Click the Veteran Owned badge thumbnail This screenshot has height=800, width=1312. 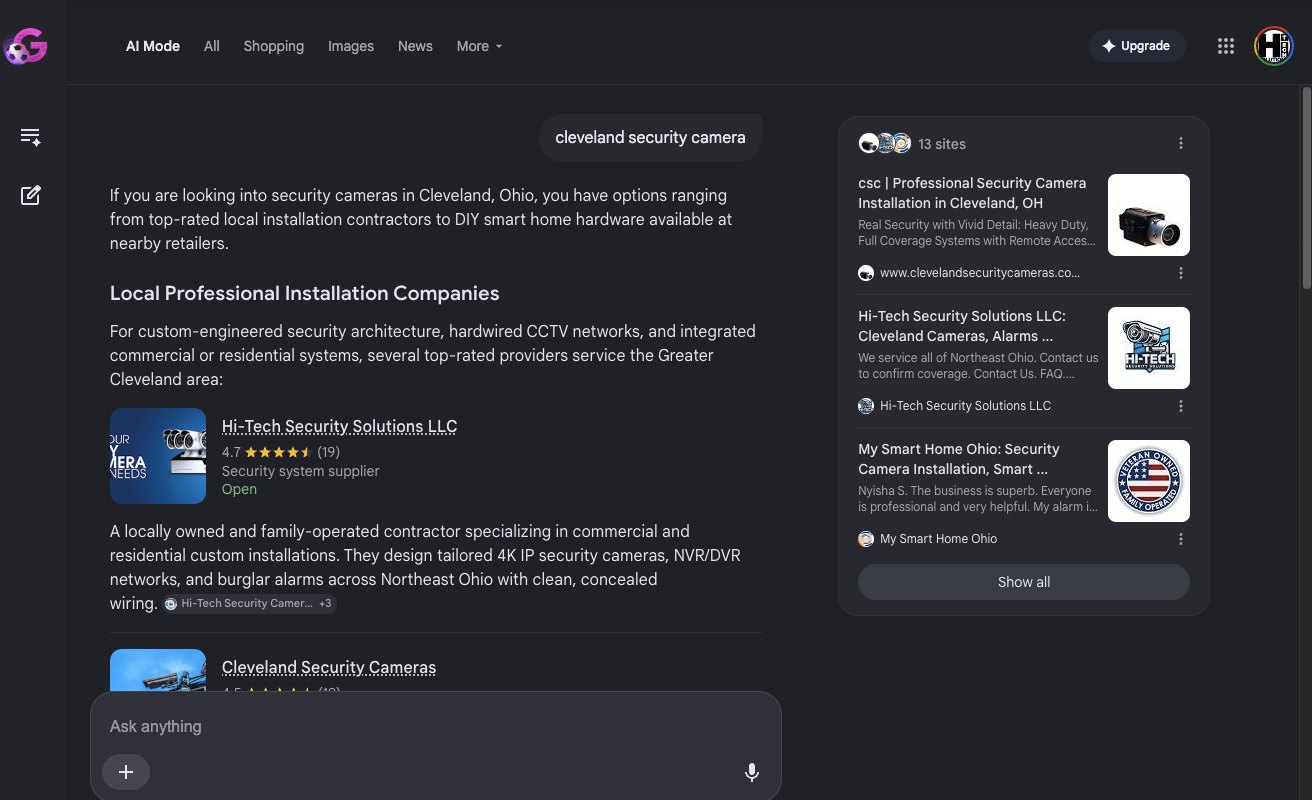coord(1149,481)
